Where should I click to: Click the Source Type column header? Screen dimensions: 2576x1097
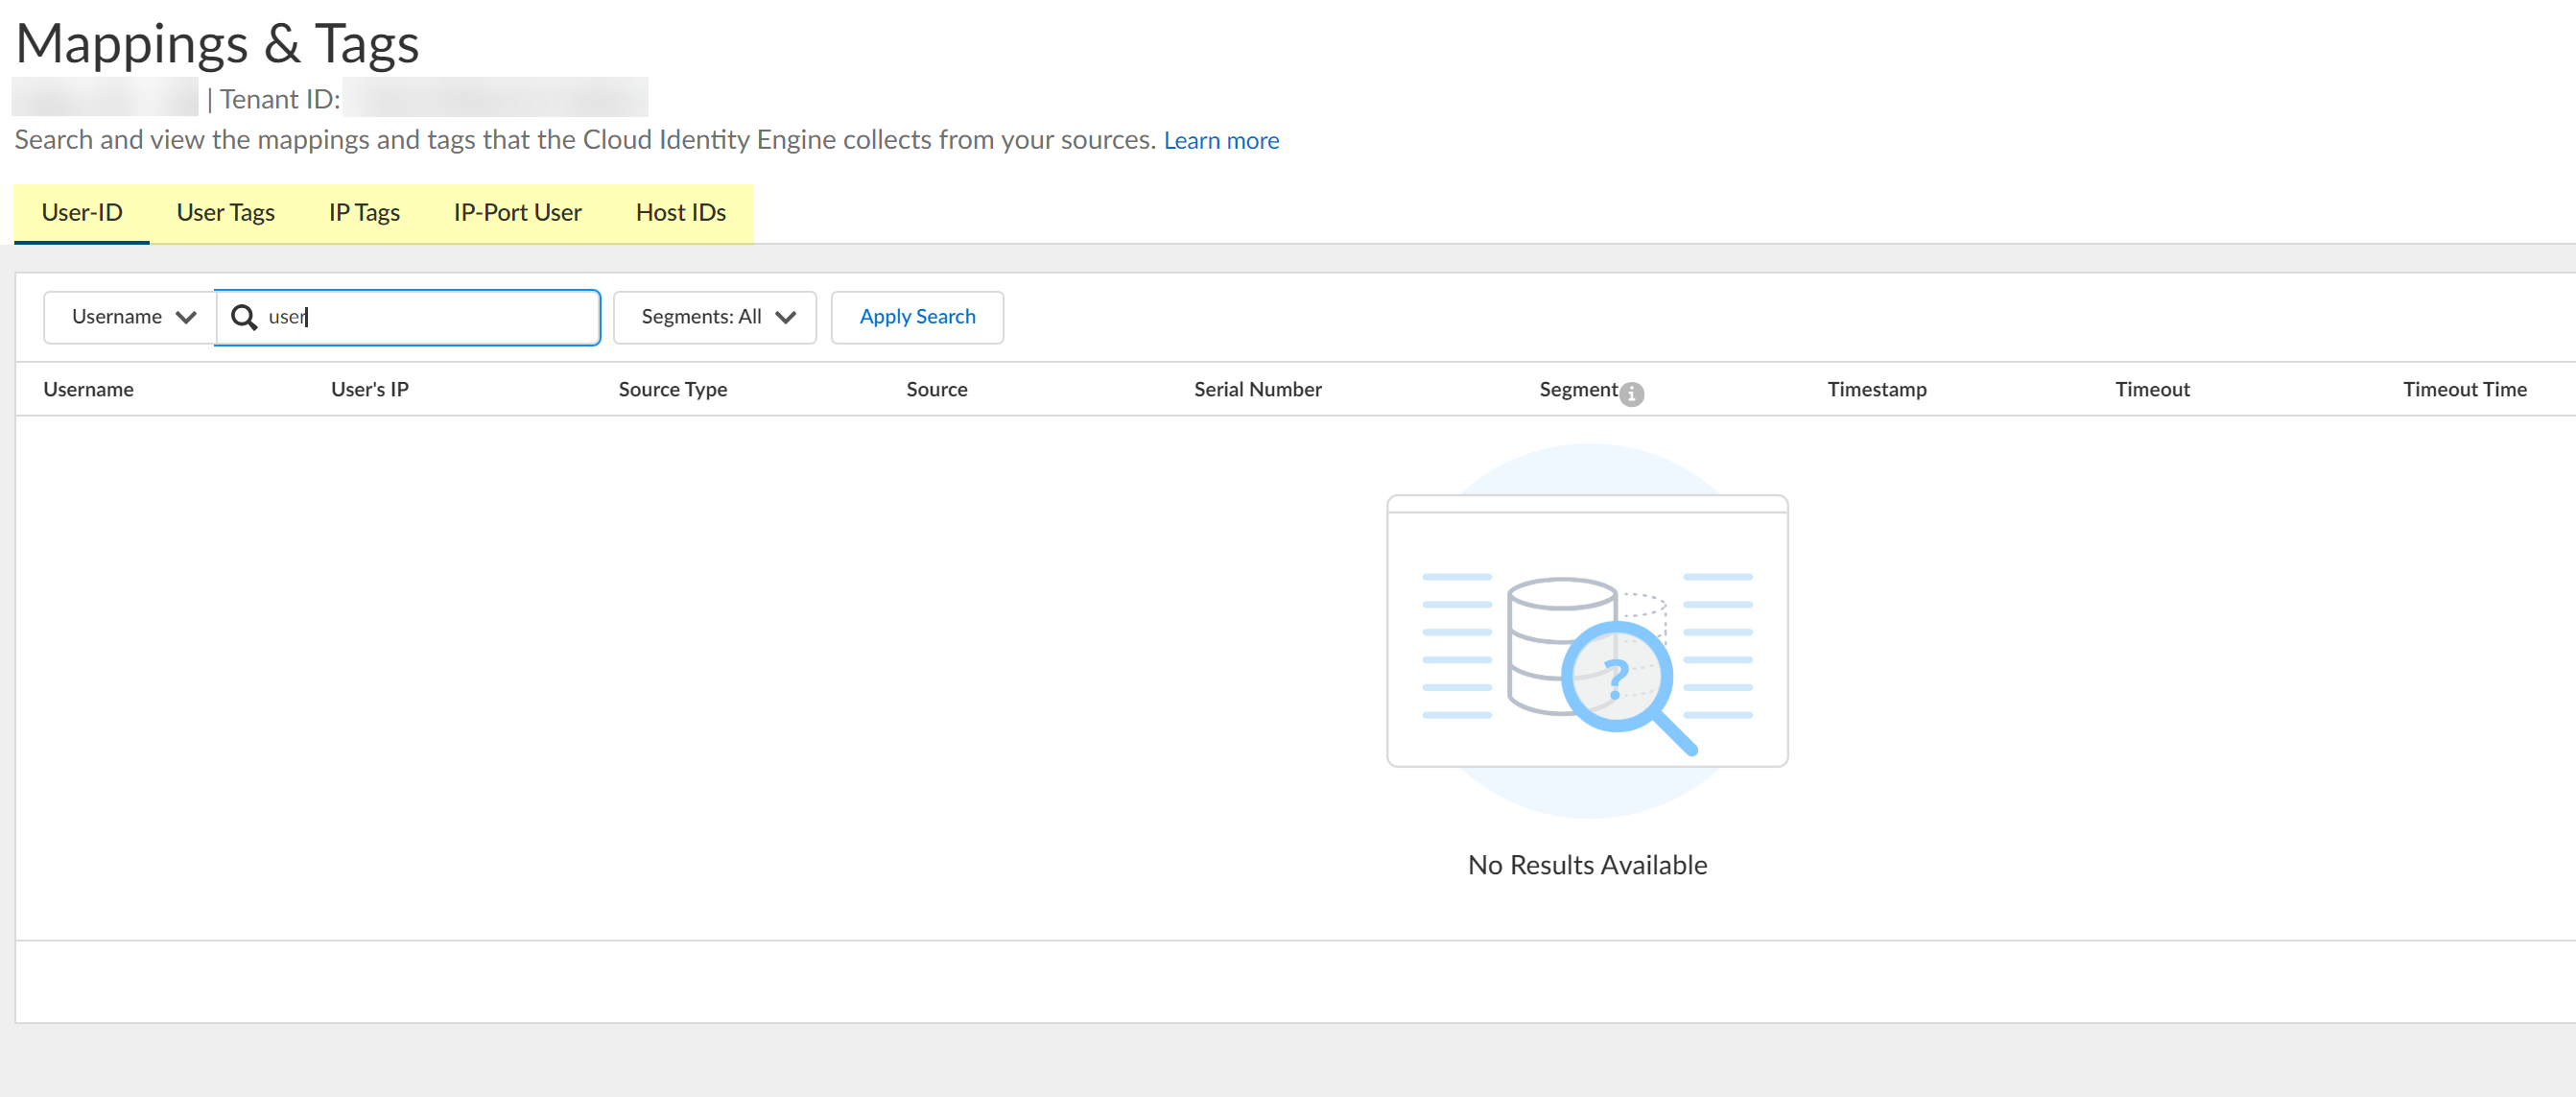tap(672, 389)
